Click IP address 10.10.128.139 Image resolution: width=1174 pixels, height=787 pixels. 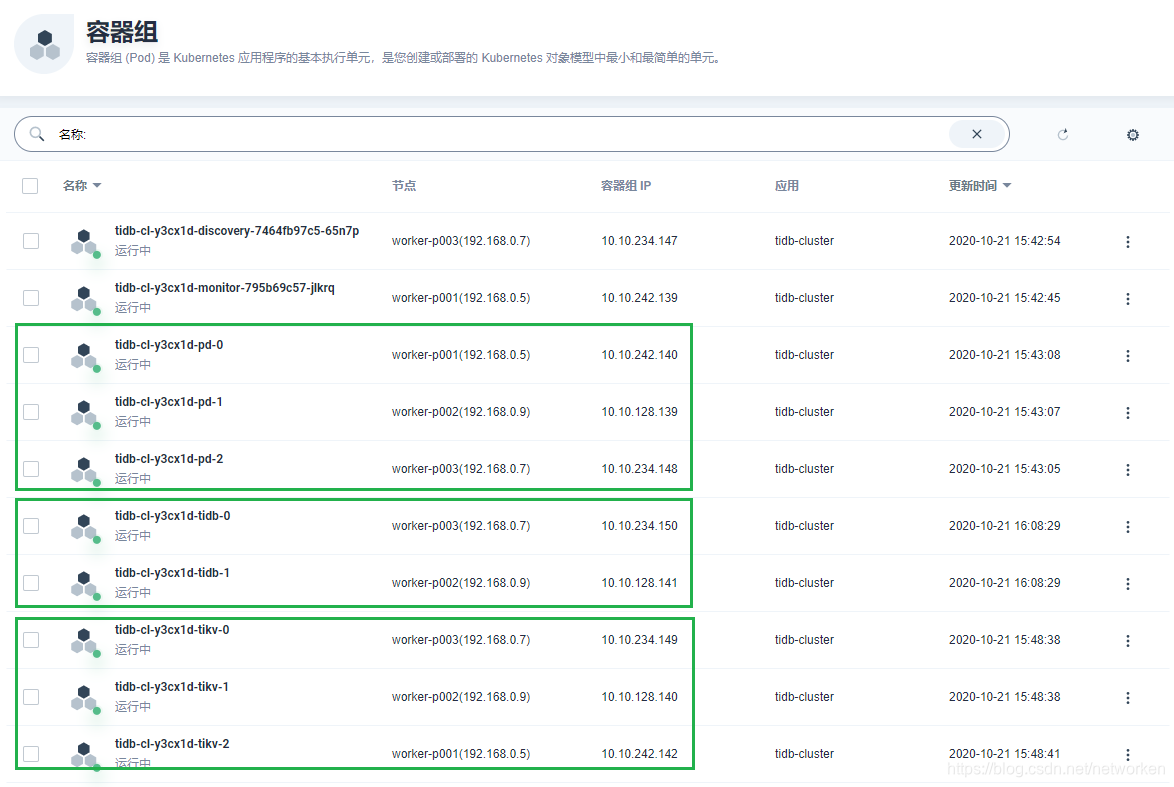tap(639, 412)
